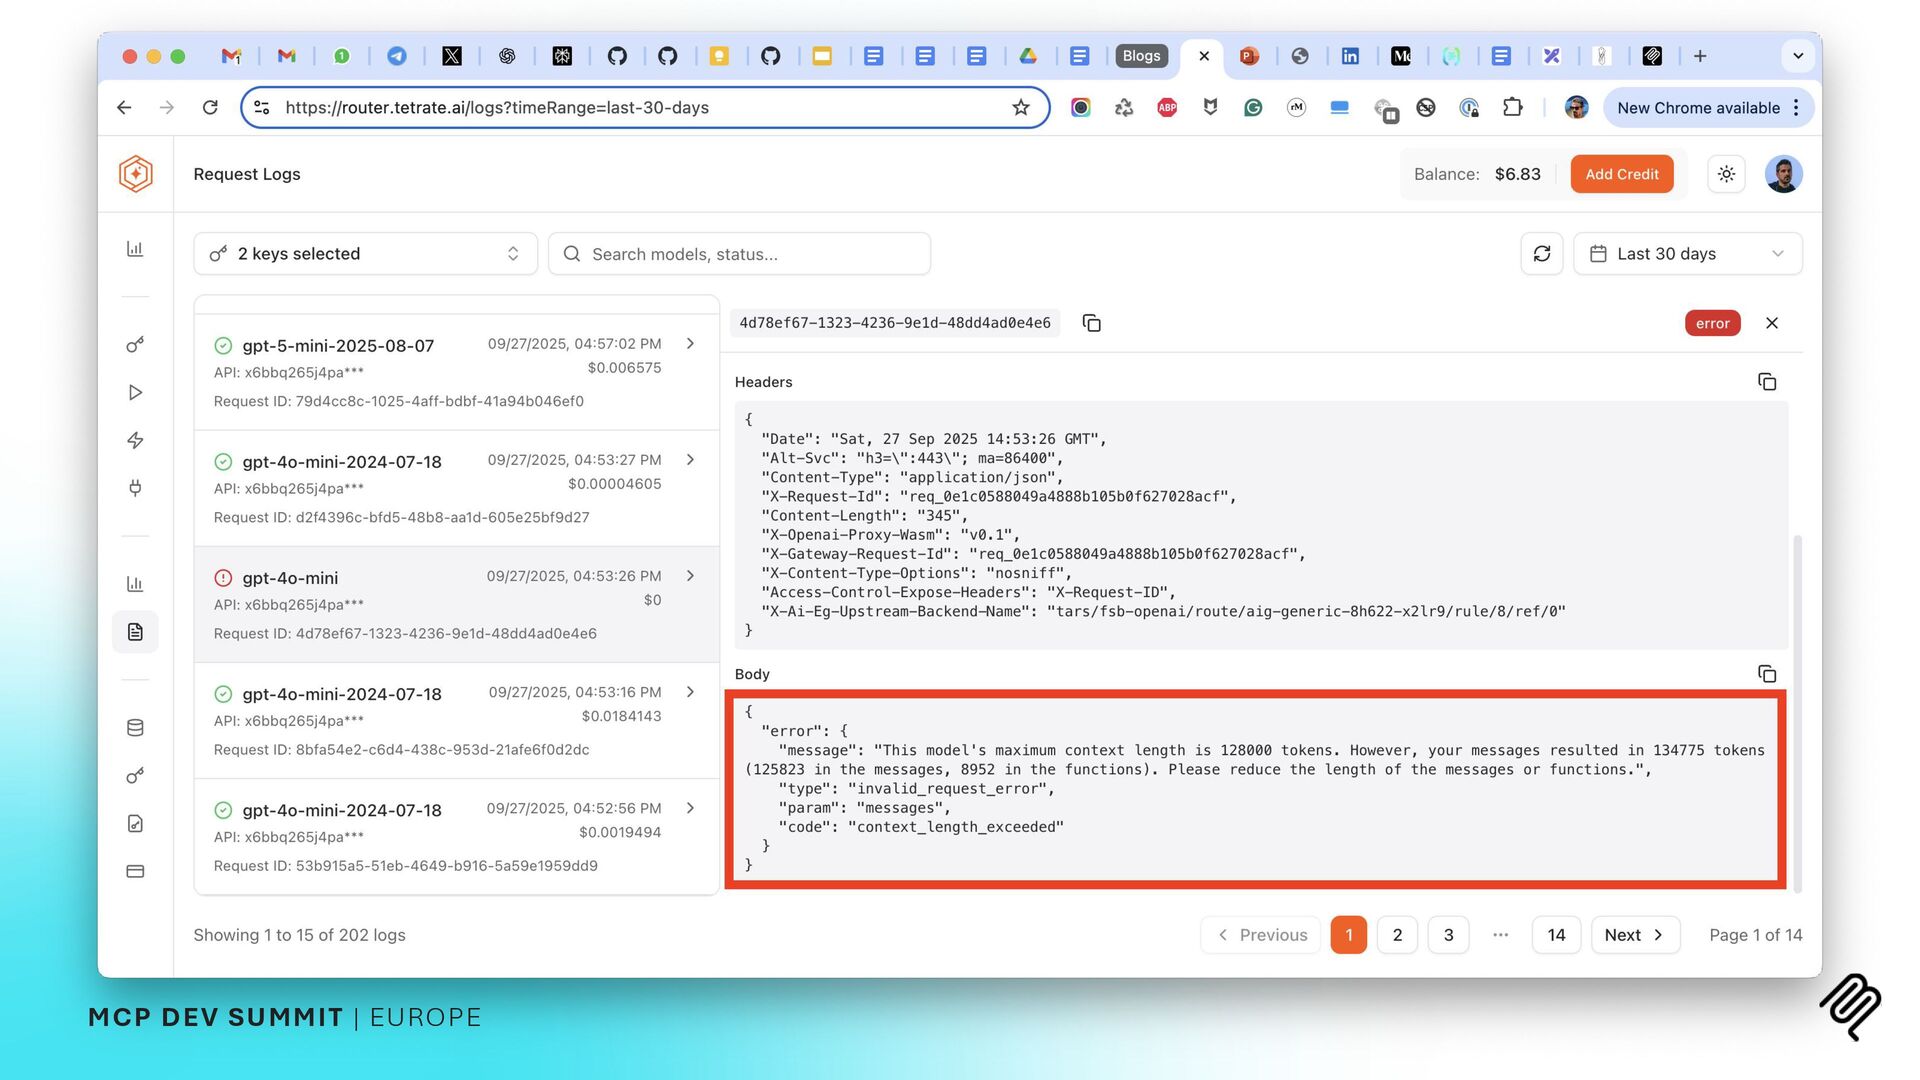Image resolution: width=1920 pixels, height=1080 pixels.
Task: Bookmark the page with the star icon
Action: coord(1020,108)
